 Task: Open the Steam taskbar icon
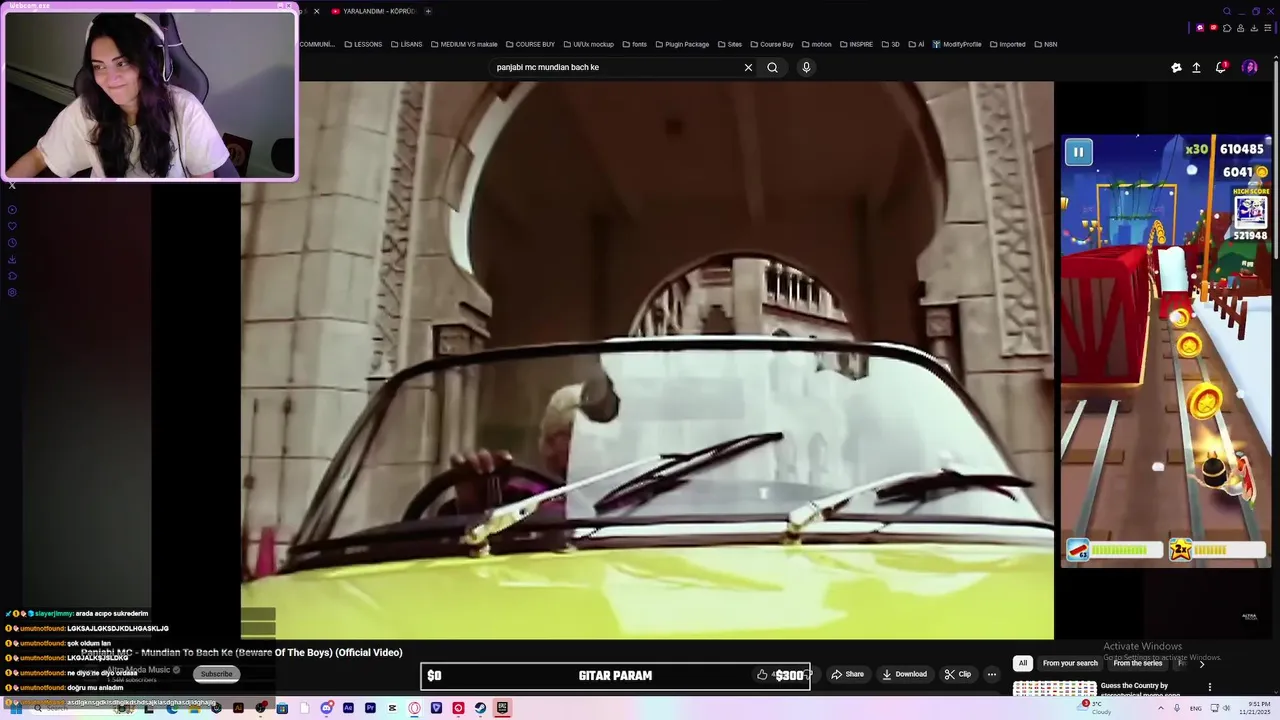tap(480, 708)
